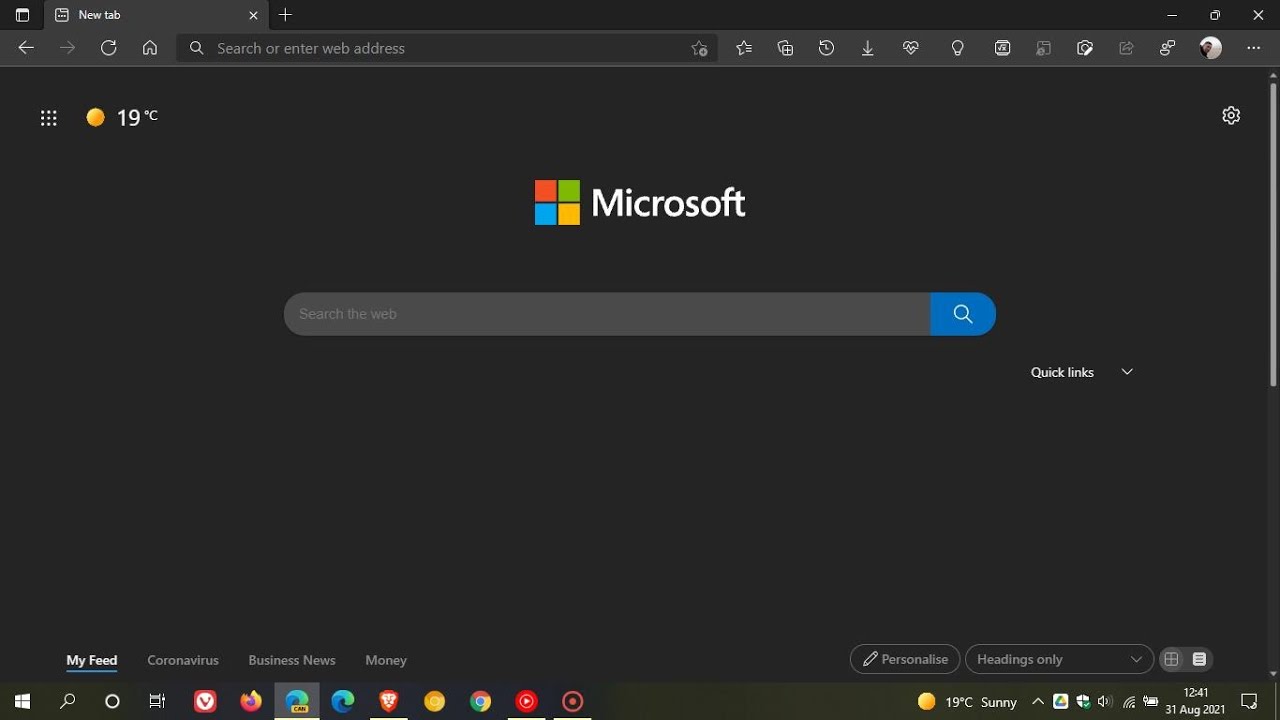Open Cortana circle on taskbar
The height and width of the screenshot is (720, 1280).
[112, 701]
